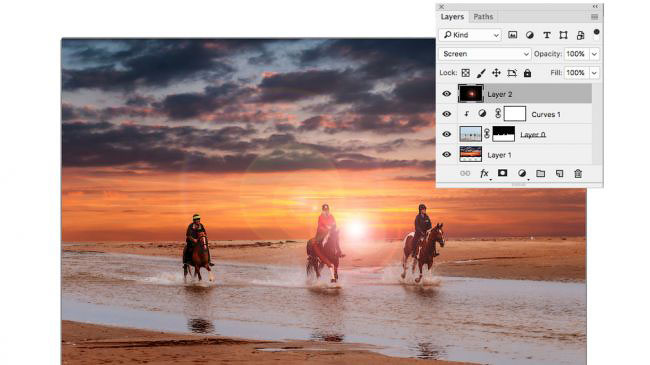650x365 pixels.
Task: Click link icon between Layer 0 and mask
Action: 487,134
